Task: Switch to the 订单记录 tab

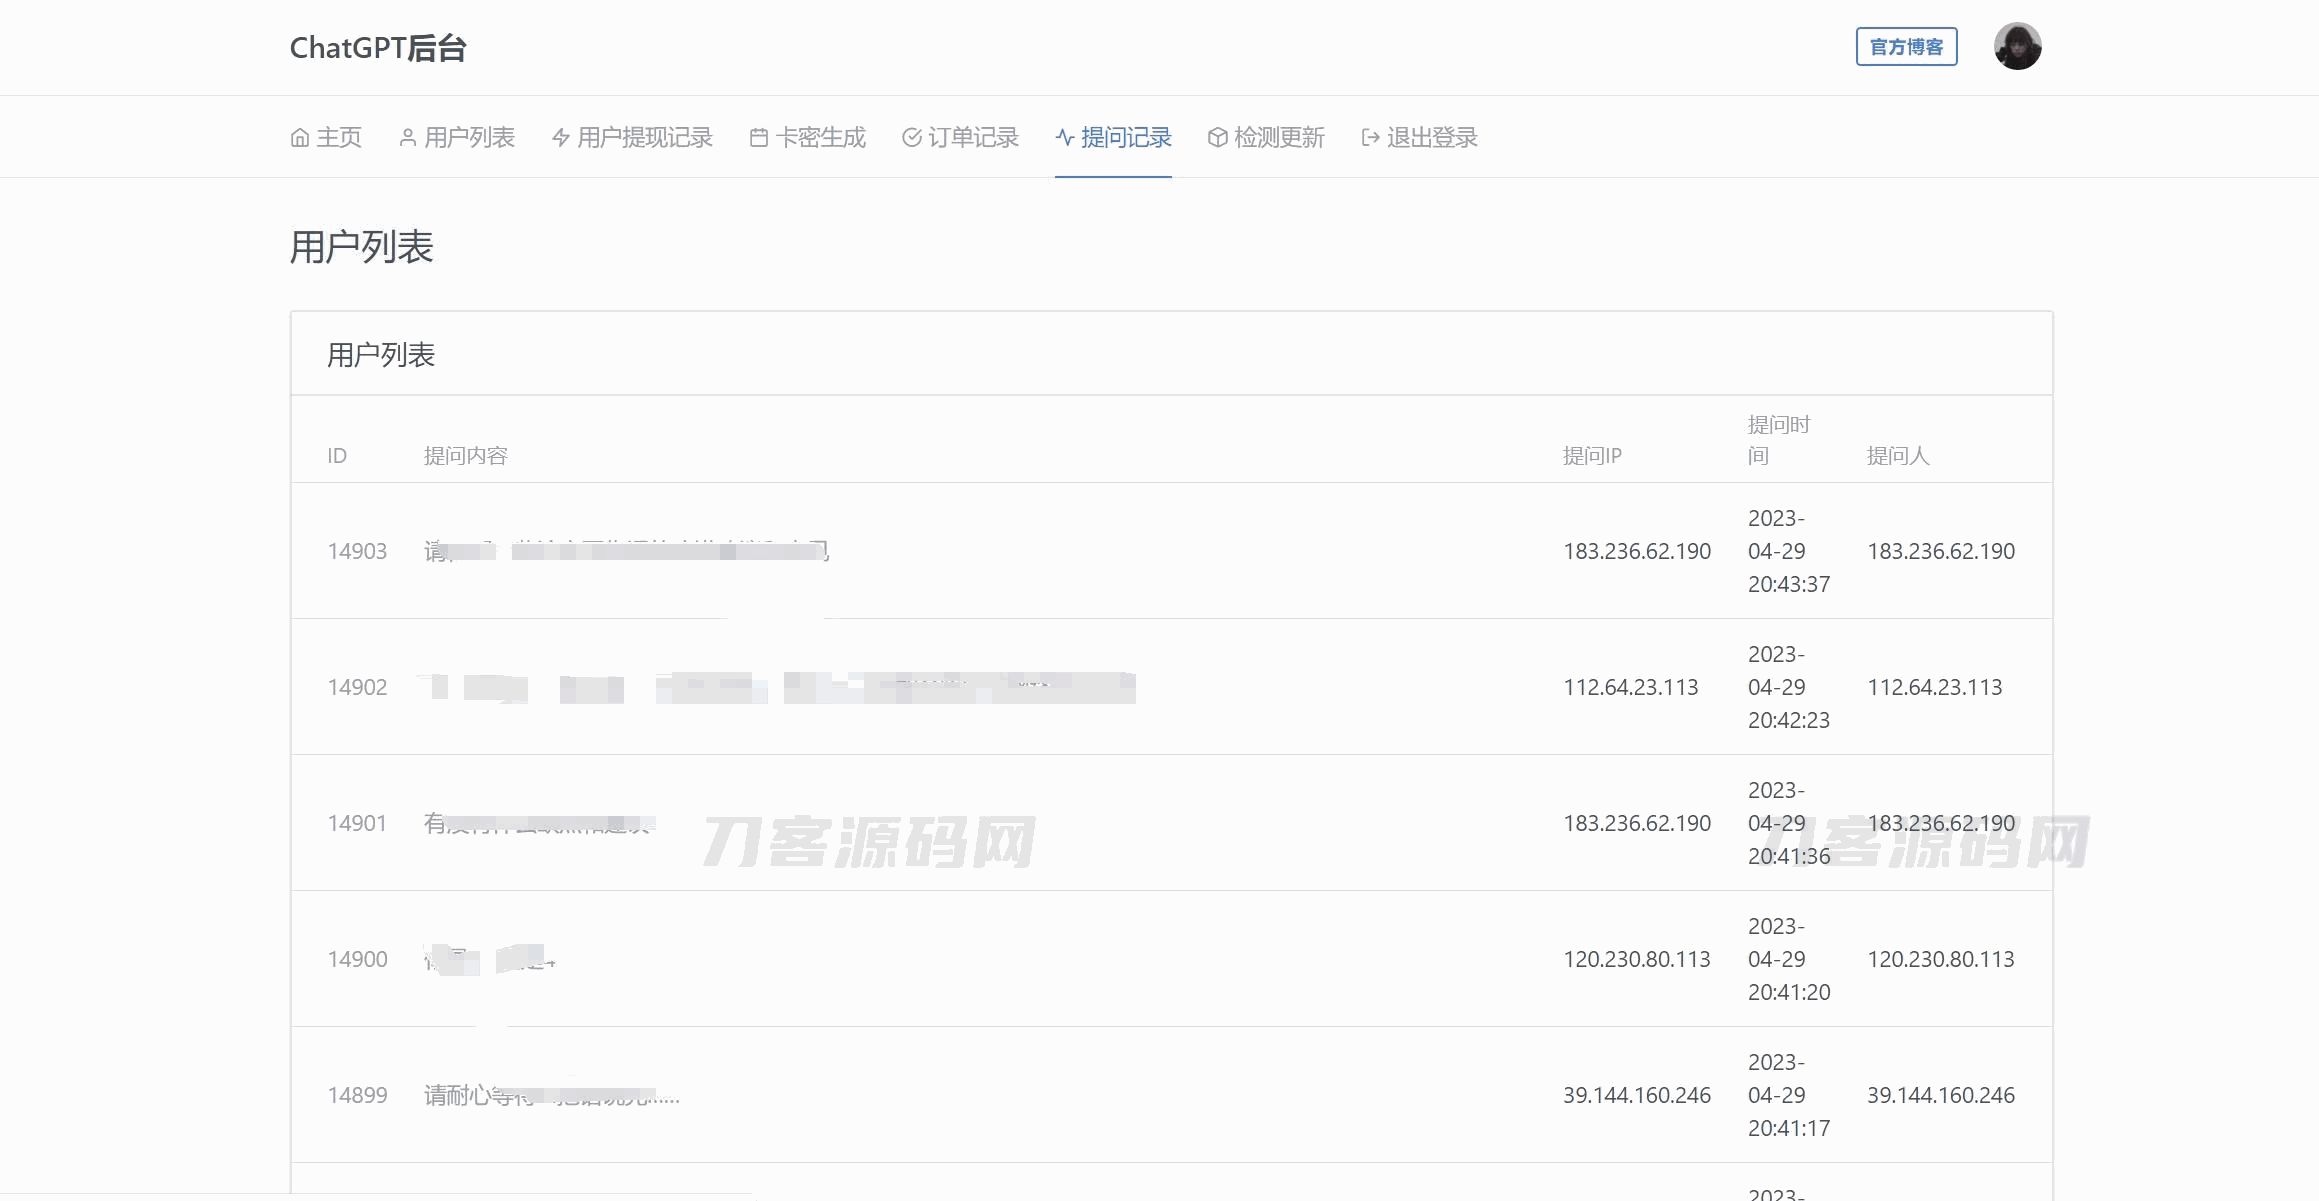Action: point(972,138)
